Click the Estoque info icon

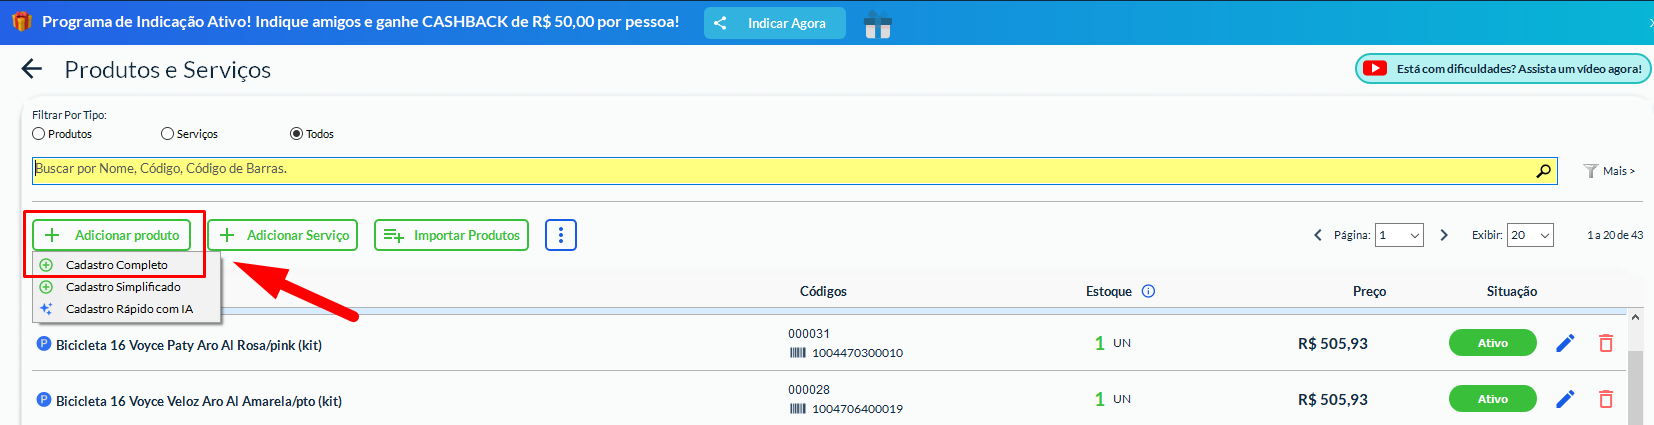point(1148,291)
